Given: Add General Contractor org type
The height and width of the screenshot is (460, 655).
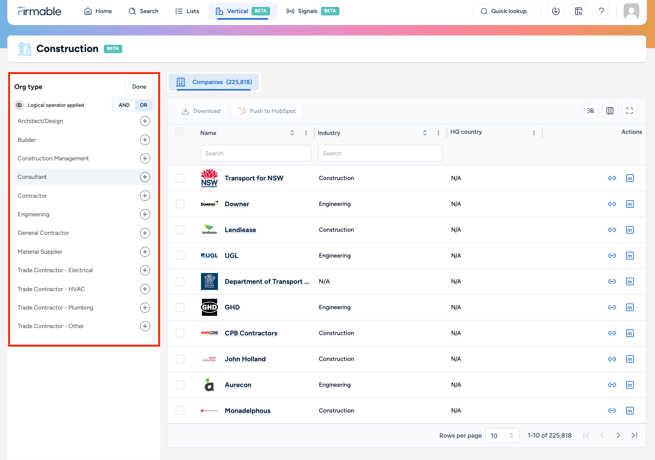Looking at the screenshot, I should tap(145, 233).
